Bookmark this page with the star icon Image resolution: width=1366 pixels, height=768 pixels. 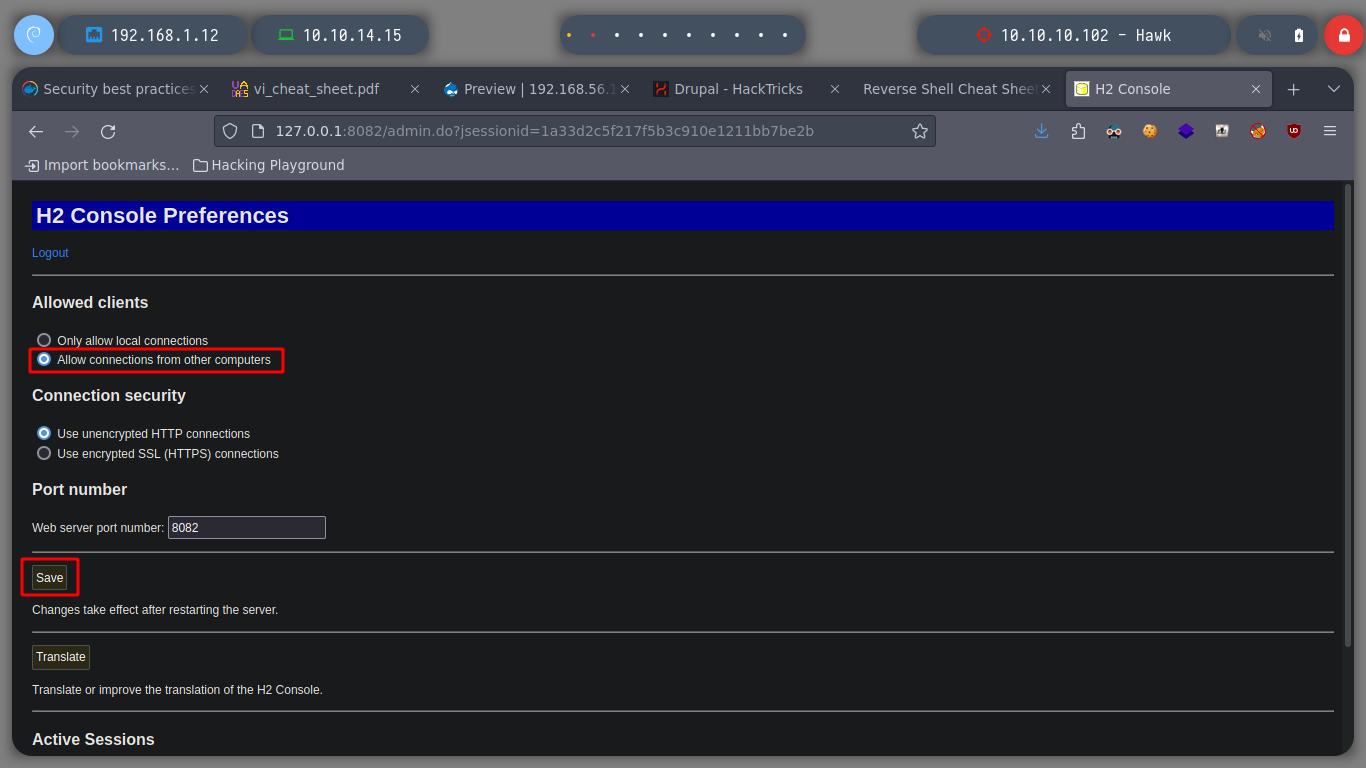[920, 131]
